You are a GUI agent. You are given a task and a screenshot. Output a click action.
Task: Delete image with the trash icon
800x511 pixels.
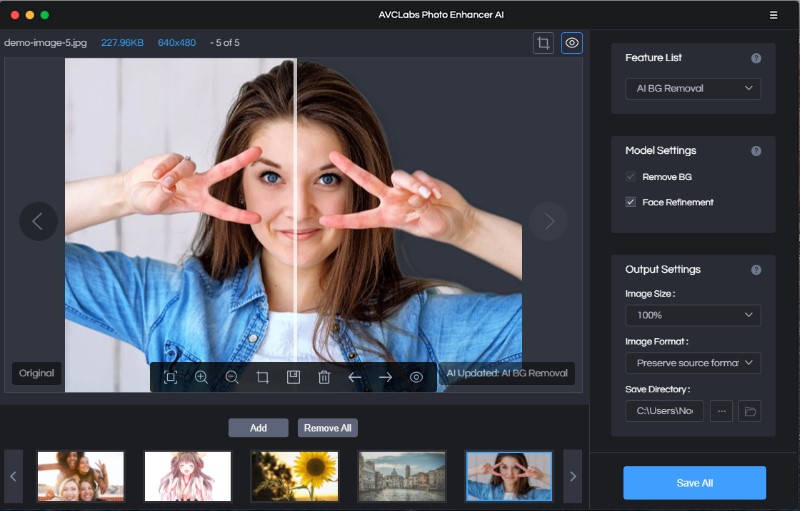[x=324, y=377]
